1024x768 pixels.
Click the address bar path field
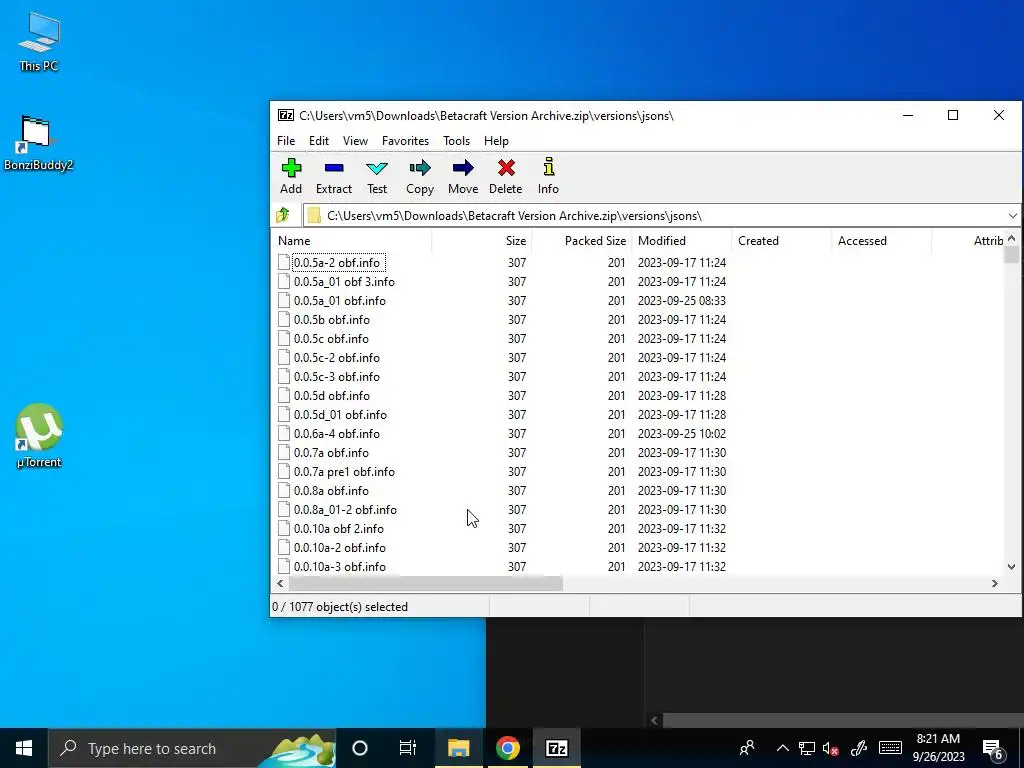[x=654, y=216]
